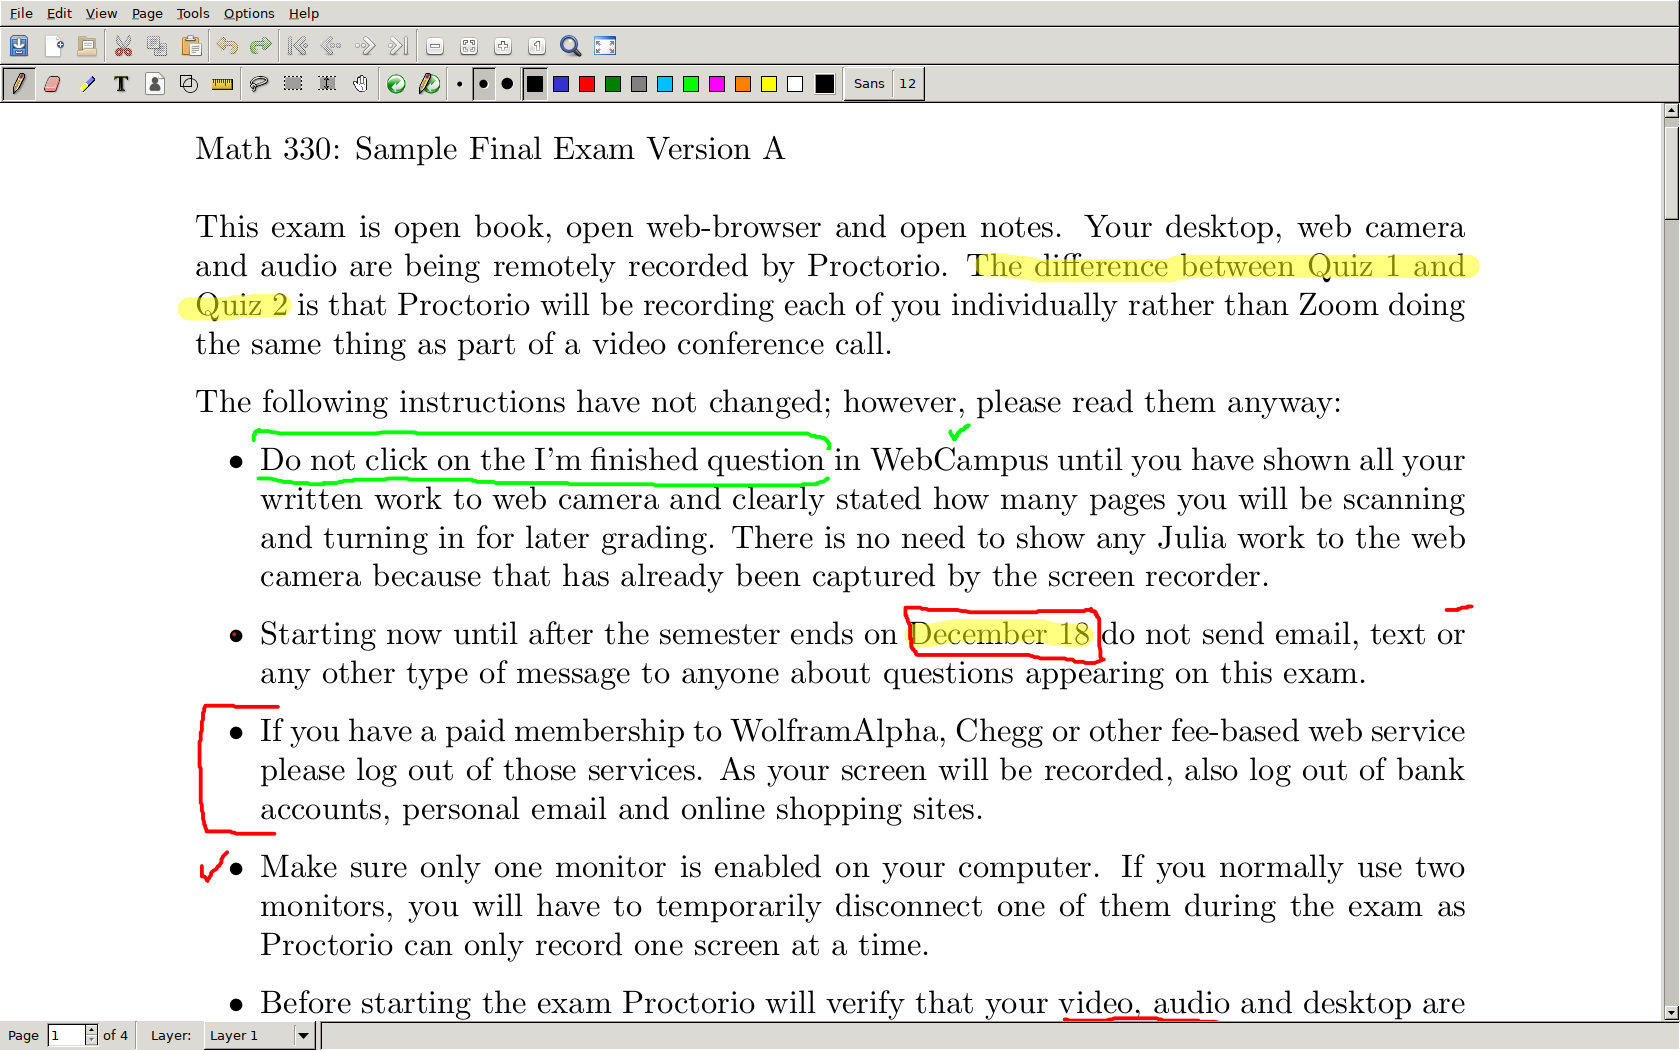Increase page number with stepper up arrow
Screen dimensions: 1680x1050
(91, 1030)
